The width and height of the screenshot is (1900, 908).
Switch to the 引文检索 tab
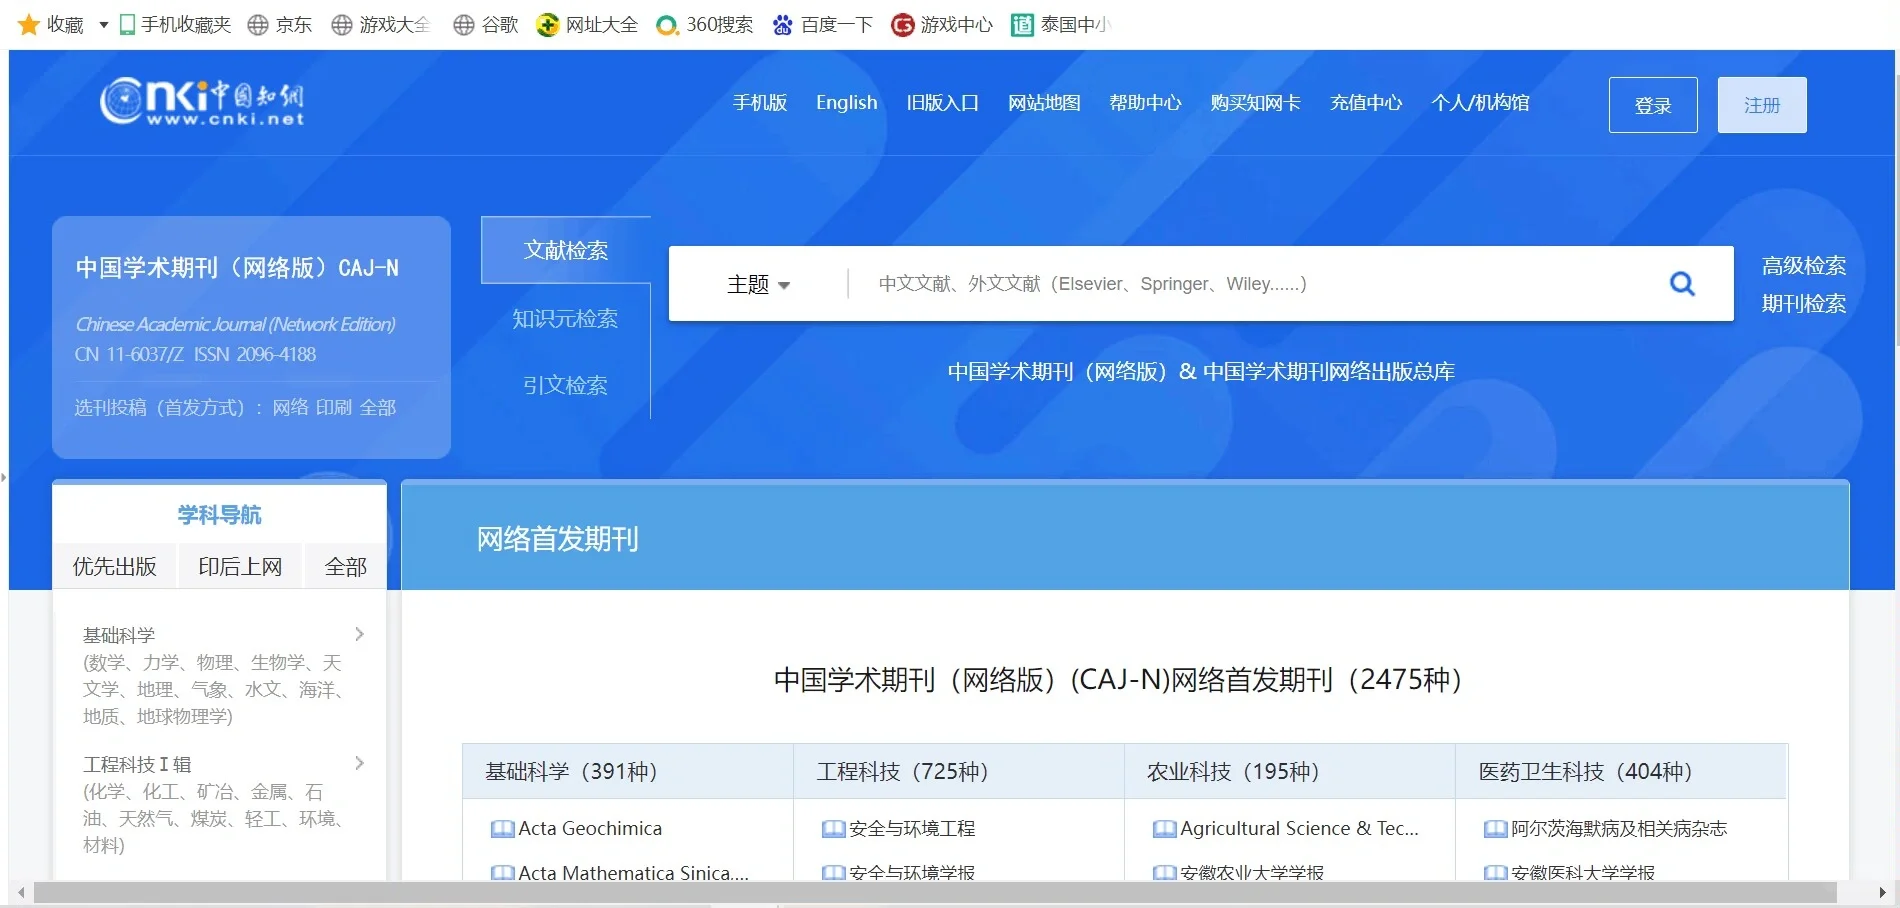click(x=565, y=385)
